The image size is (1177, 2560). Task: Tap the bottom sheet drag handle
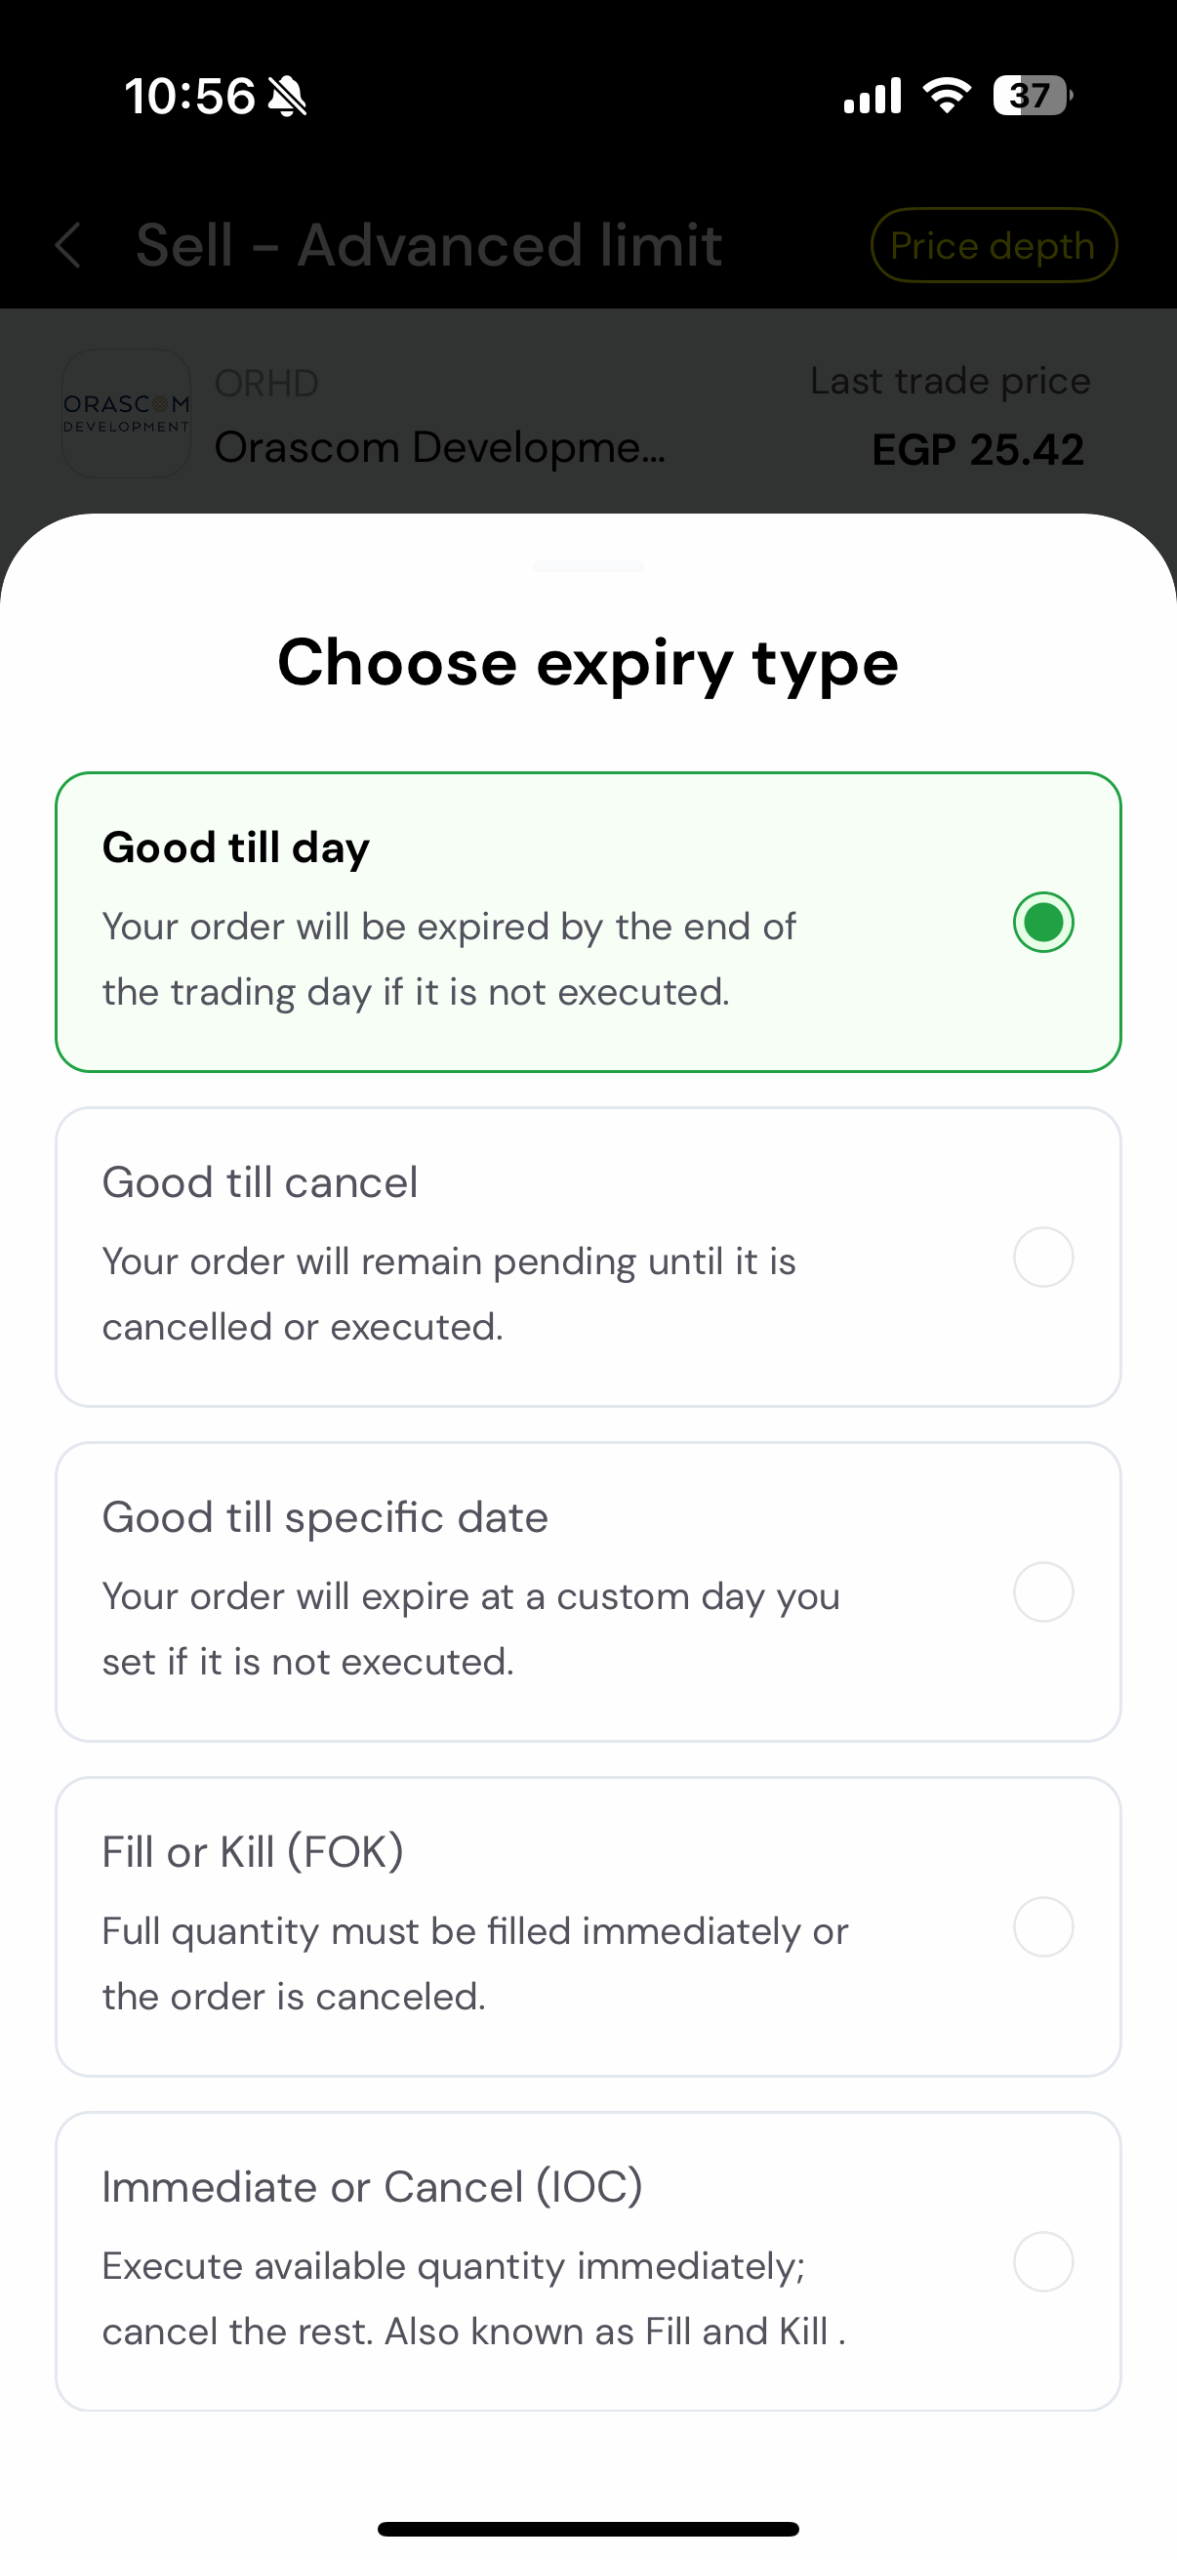588,566
